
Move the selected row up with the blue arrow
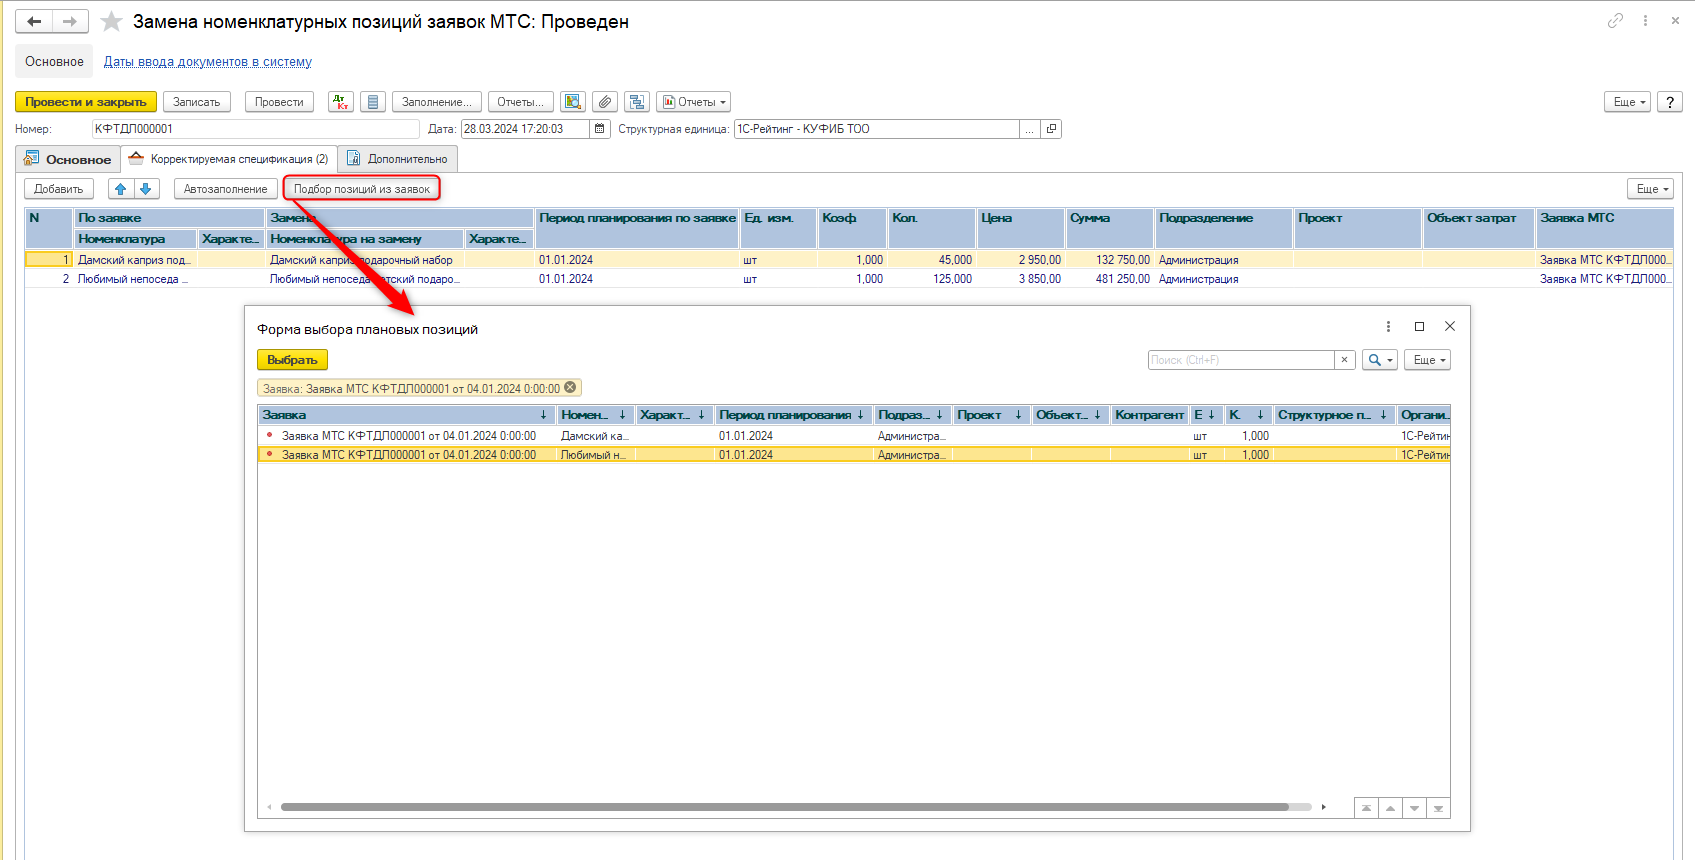coord(121,189)
